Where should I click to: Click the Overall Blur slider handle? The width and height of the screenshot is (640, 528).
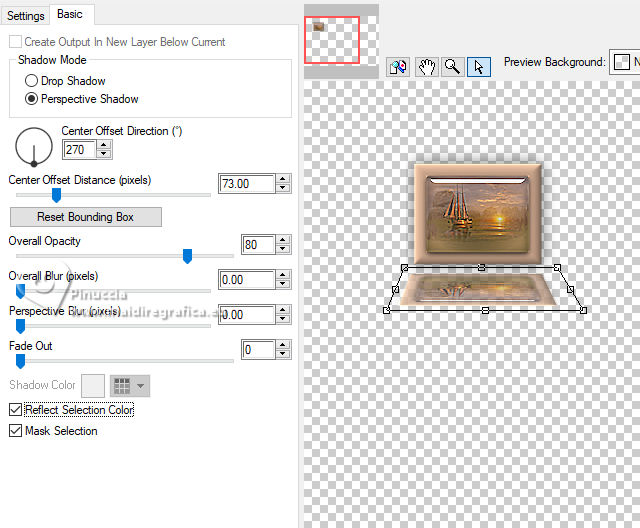point(20,291)
